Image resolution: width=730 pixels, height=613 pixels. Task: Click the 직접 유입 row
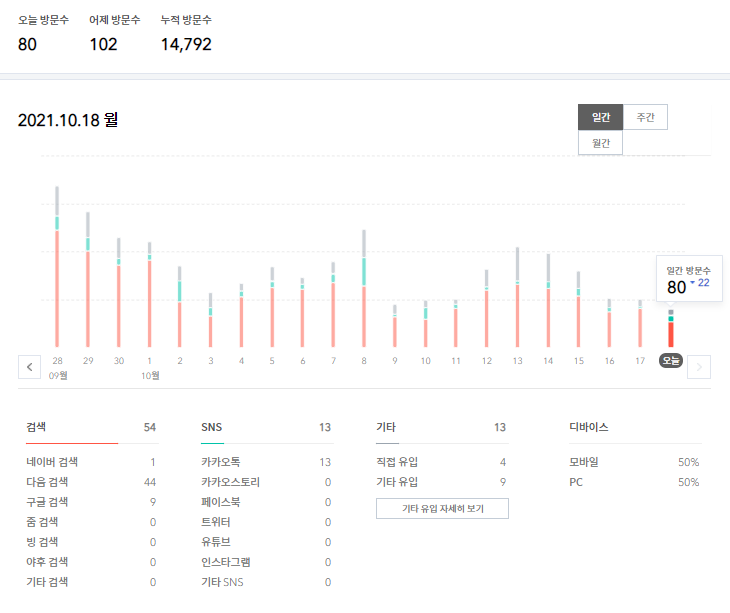(442, 462)
